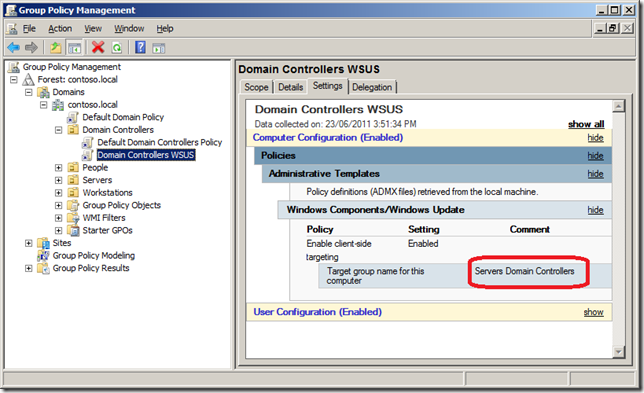The height and width of the screenshot is (393, 644).
Task: Collapse the contoso.local domain node
Action: point(44,105)
